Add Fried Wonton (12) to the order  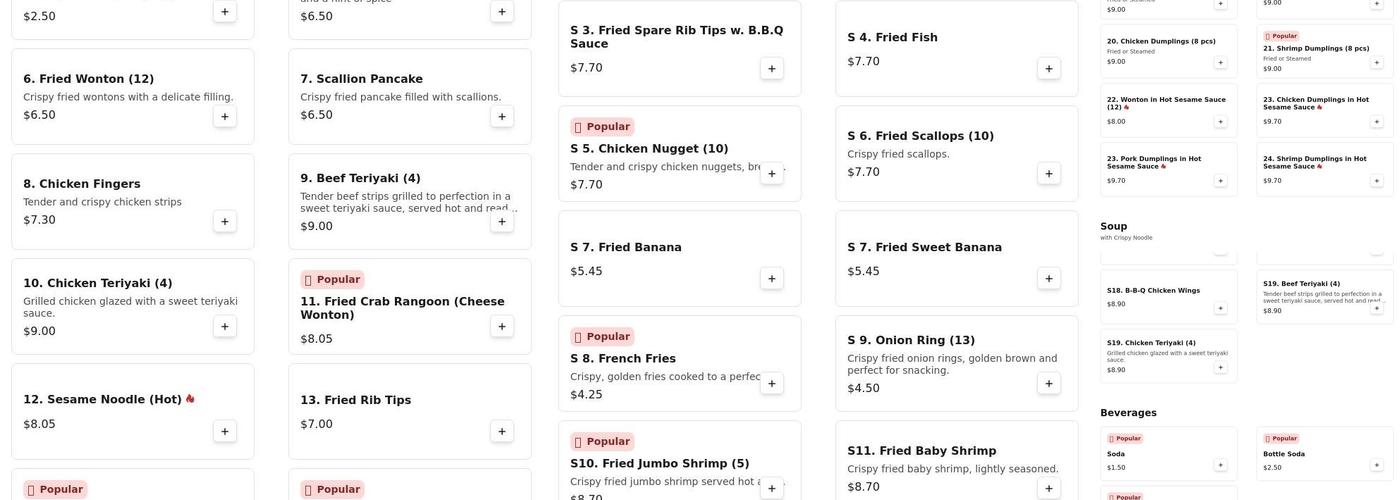pos(224,116)
